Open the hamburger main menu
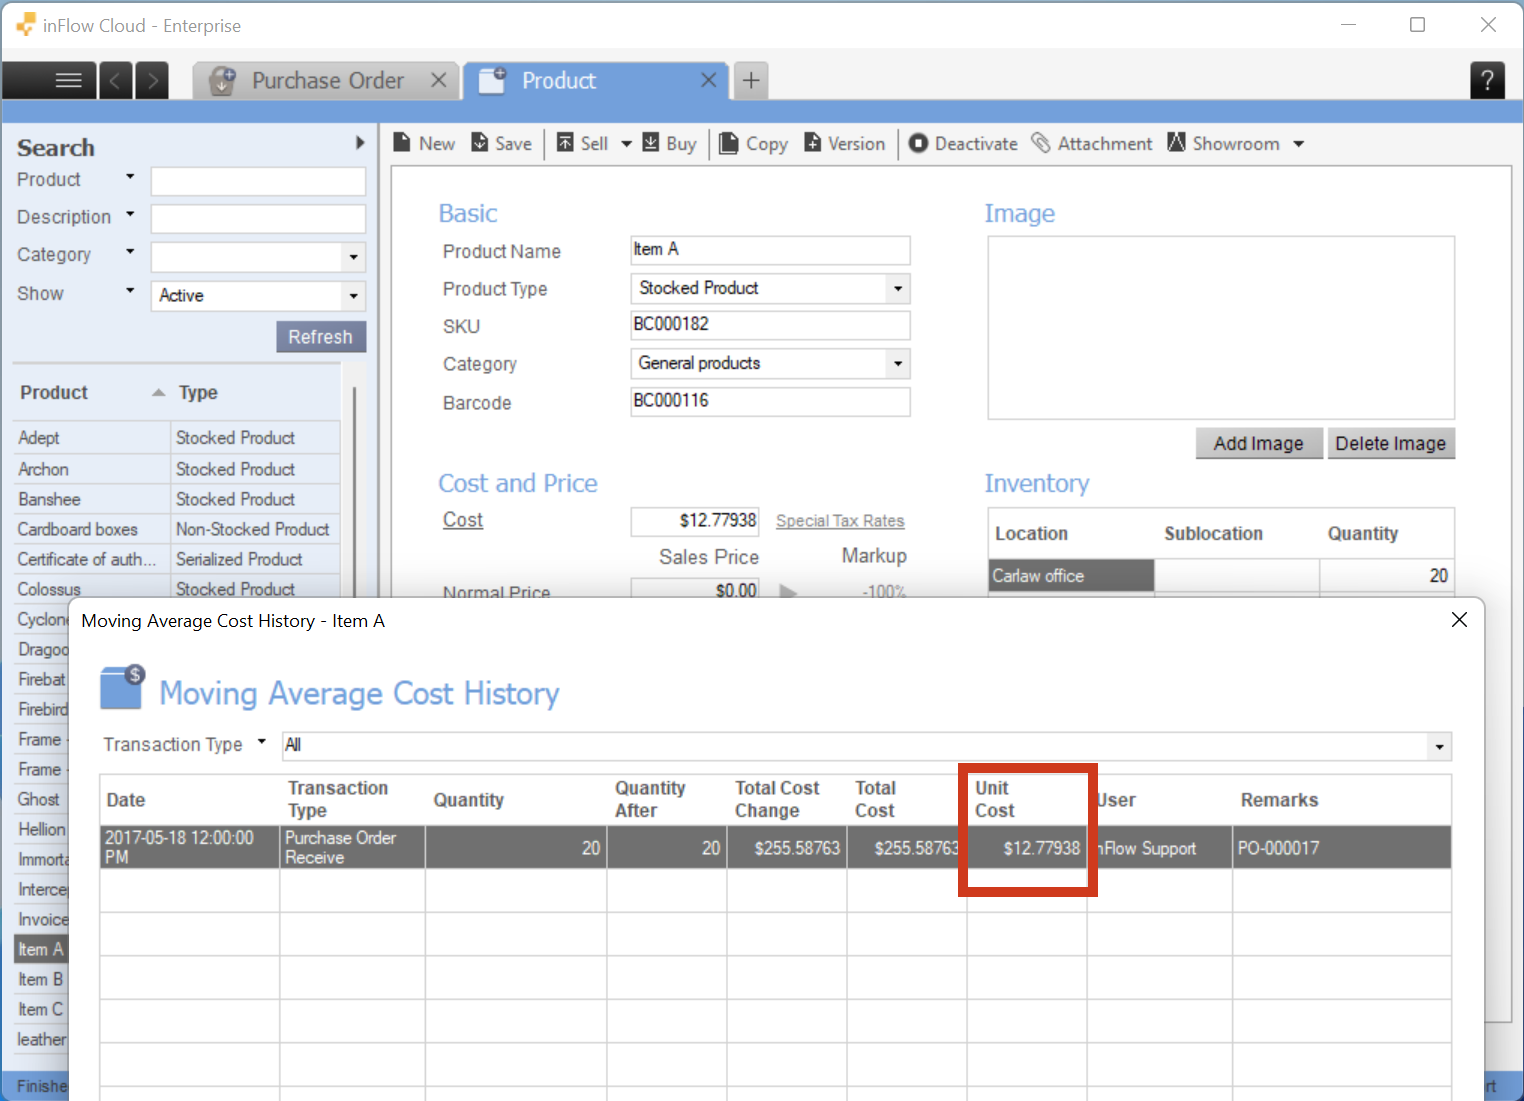 pos(68,80)
